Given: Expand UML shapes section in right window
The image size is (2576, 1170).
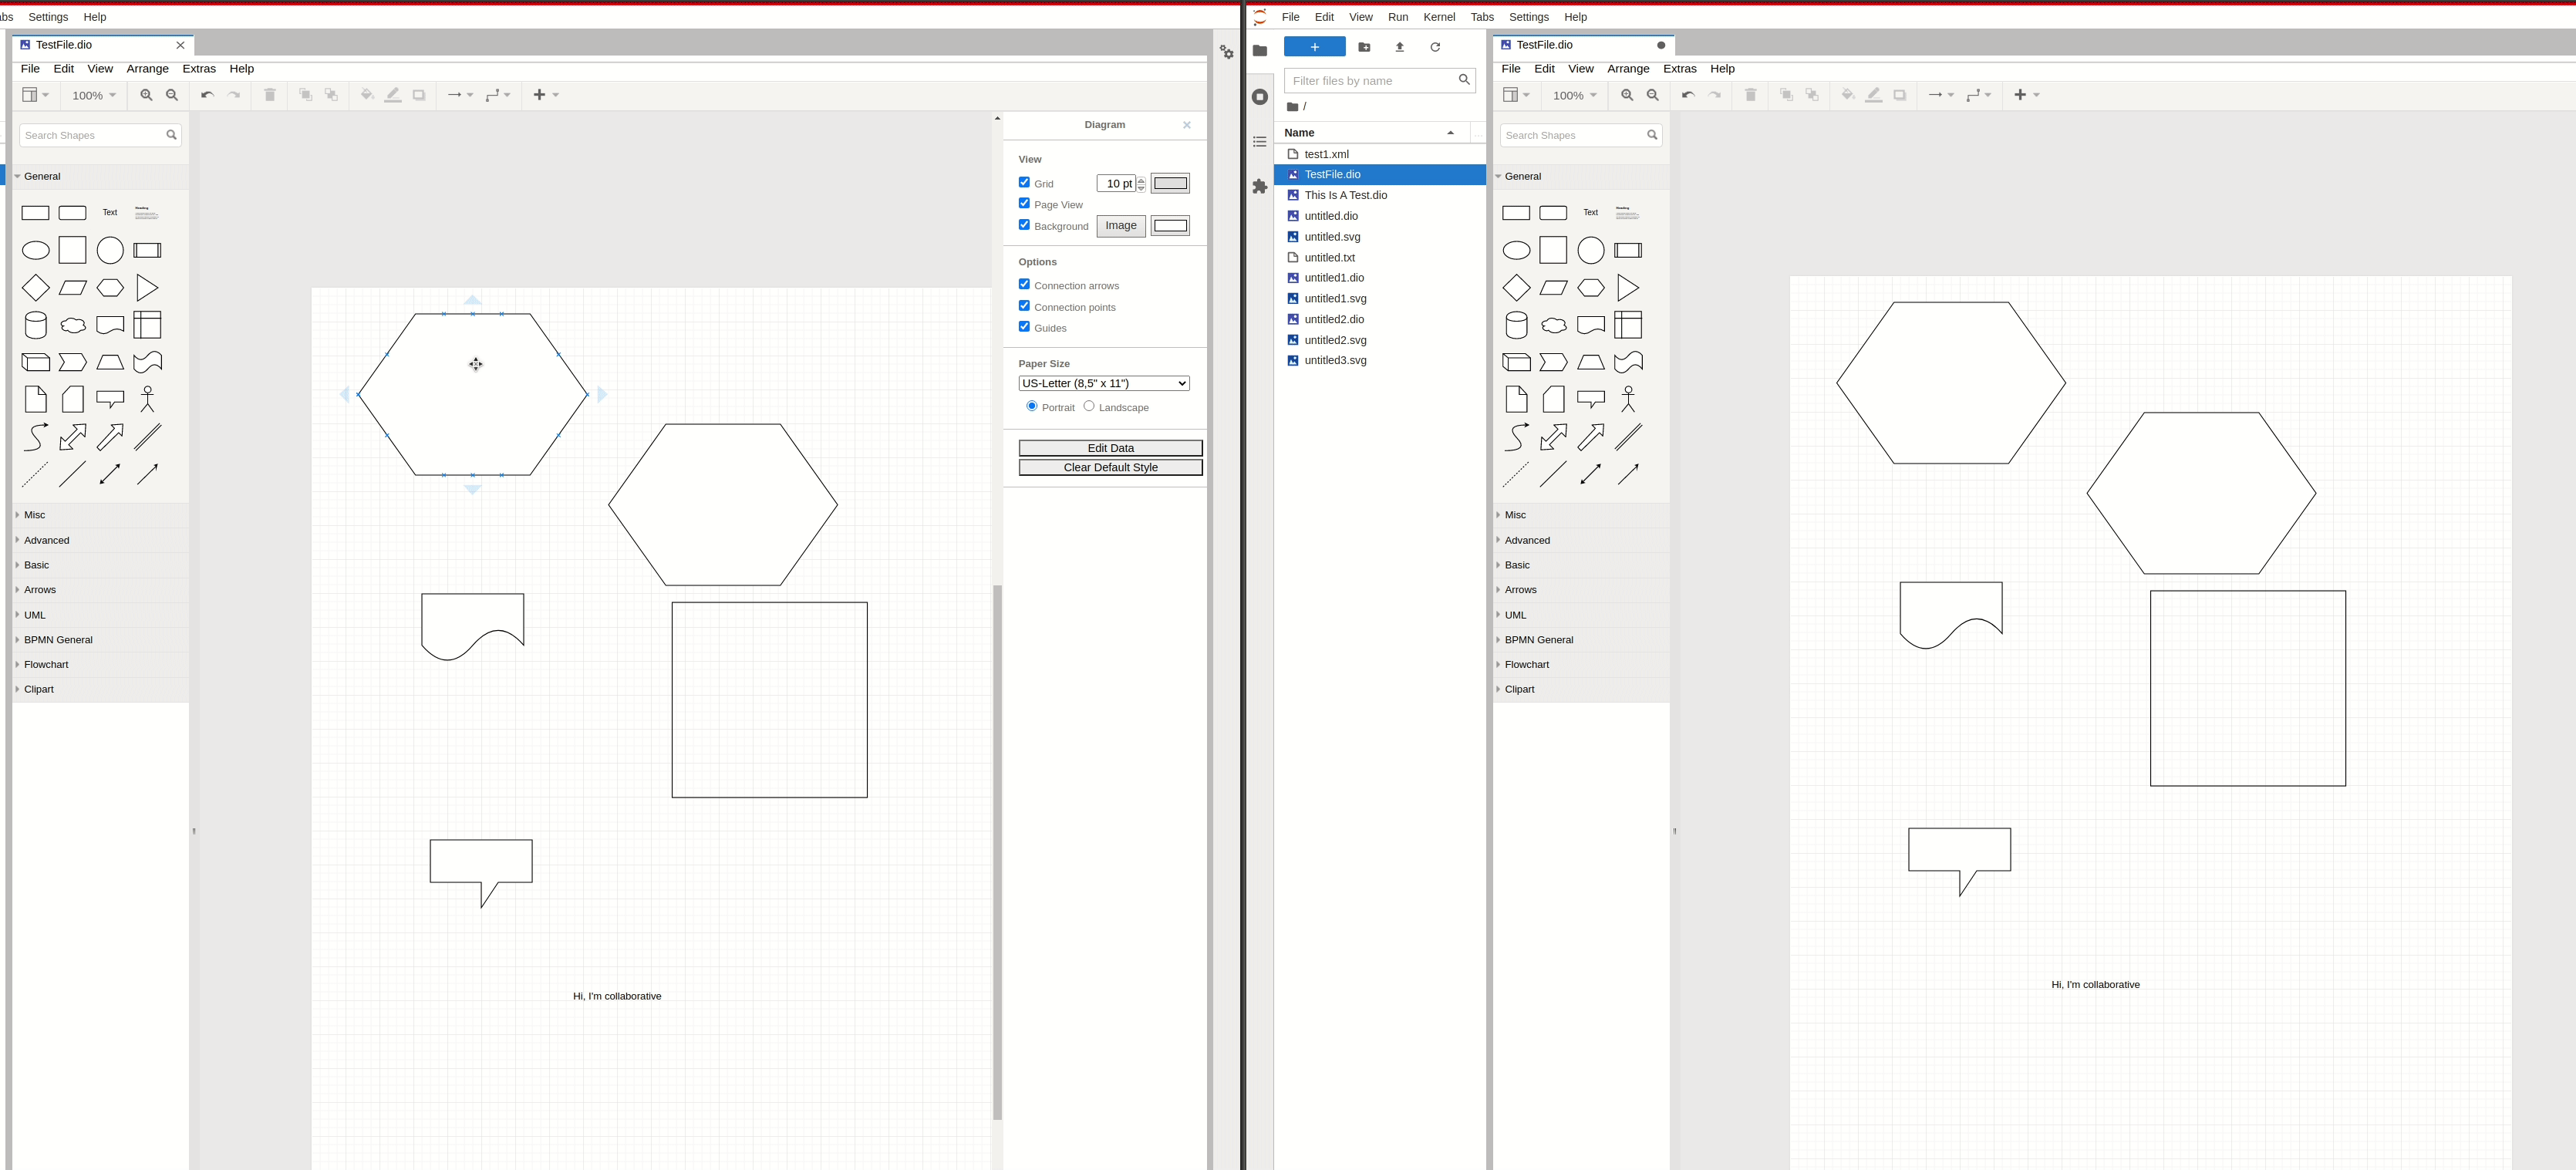Looking at the screenshot, I should pyautogui.click(x=1581, y=615).
